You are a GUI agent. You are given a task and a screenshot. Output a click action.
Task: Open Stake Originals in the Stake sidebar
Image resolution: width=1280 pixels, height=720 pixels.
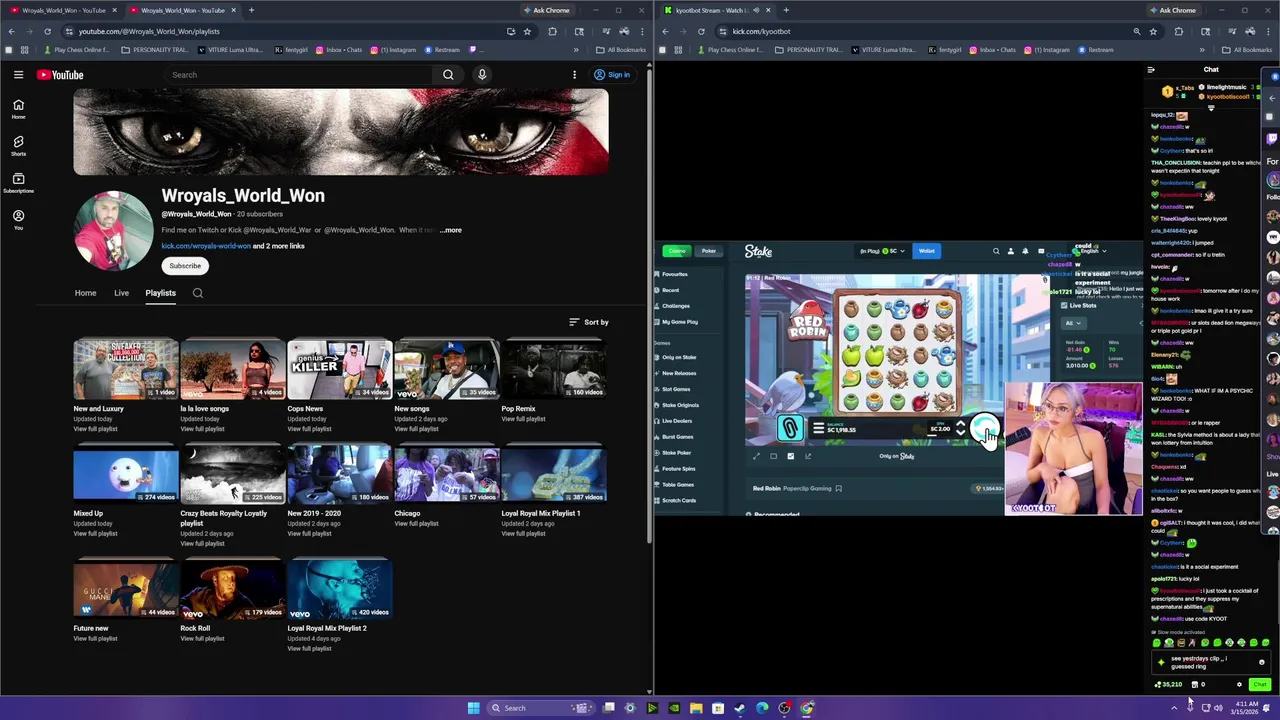(x=680, y=405)
